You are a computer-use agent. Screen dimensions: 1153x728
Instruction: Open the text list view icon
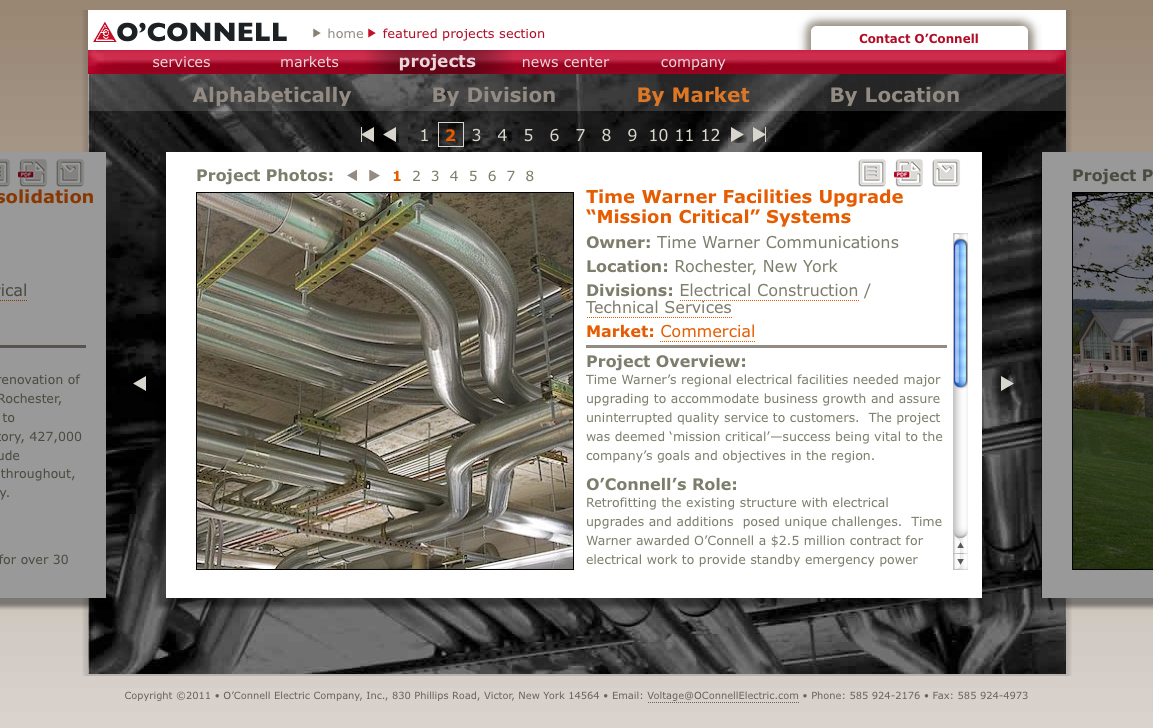pos(872,173)
